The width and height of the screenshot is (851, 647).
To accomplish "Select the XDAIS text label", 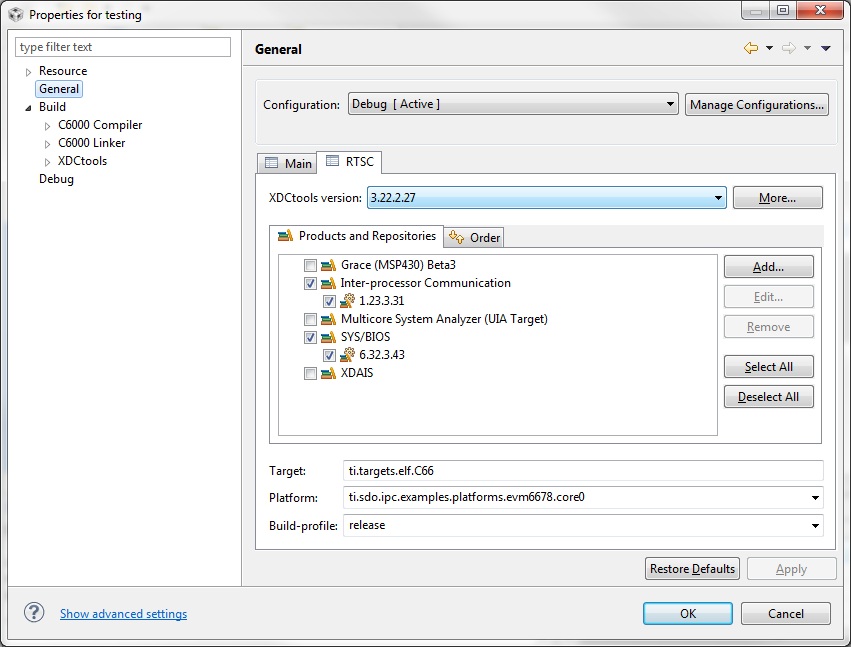I will (x=357, y=373).
